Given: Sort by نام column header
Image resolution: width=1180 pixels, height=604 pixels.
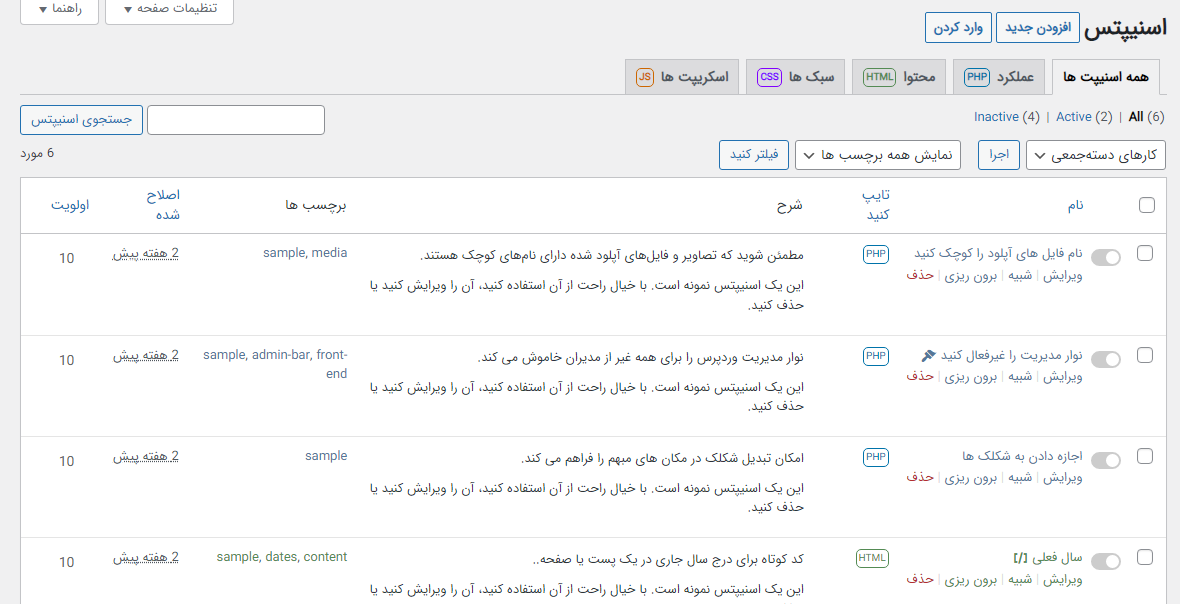Looking at the screenshot, I should pos(1075,205).
